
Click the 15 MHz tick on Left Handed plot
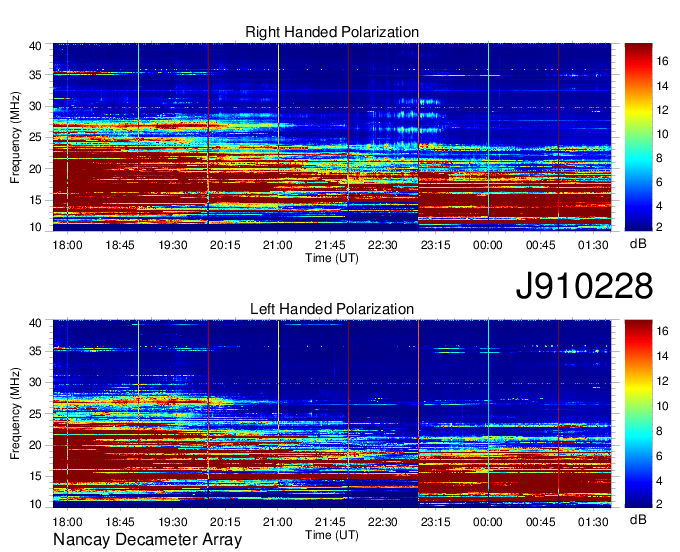point(35,476)
